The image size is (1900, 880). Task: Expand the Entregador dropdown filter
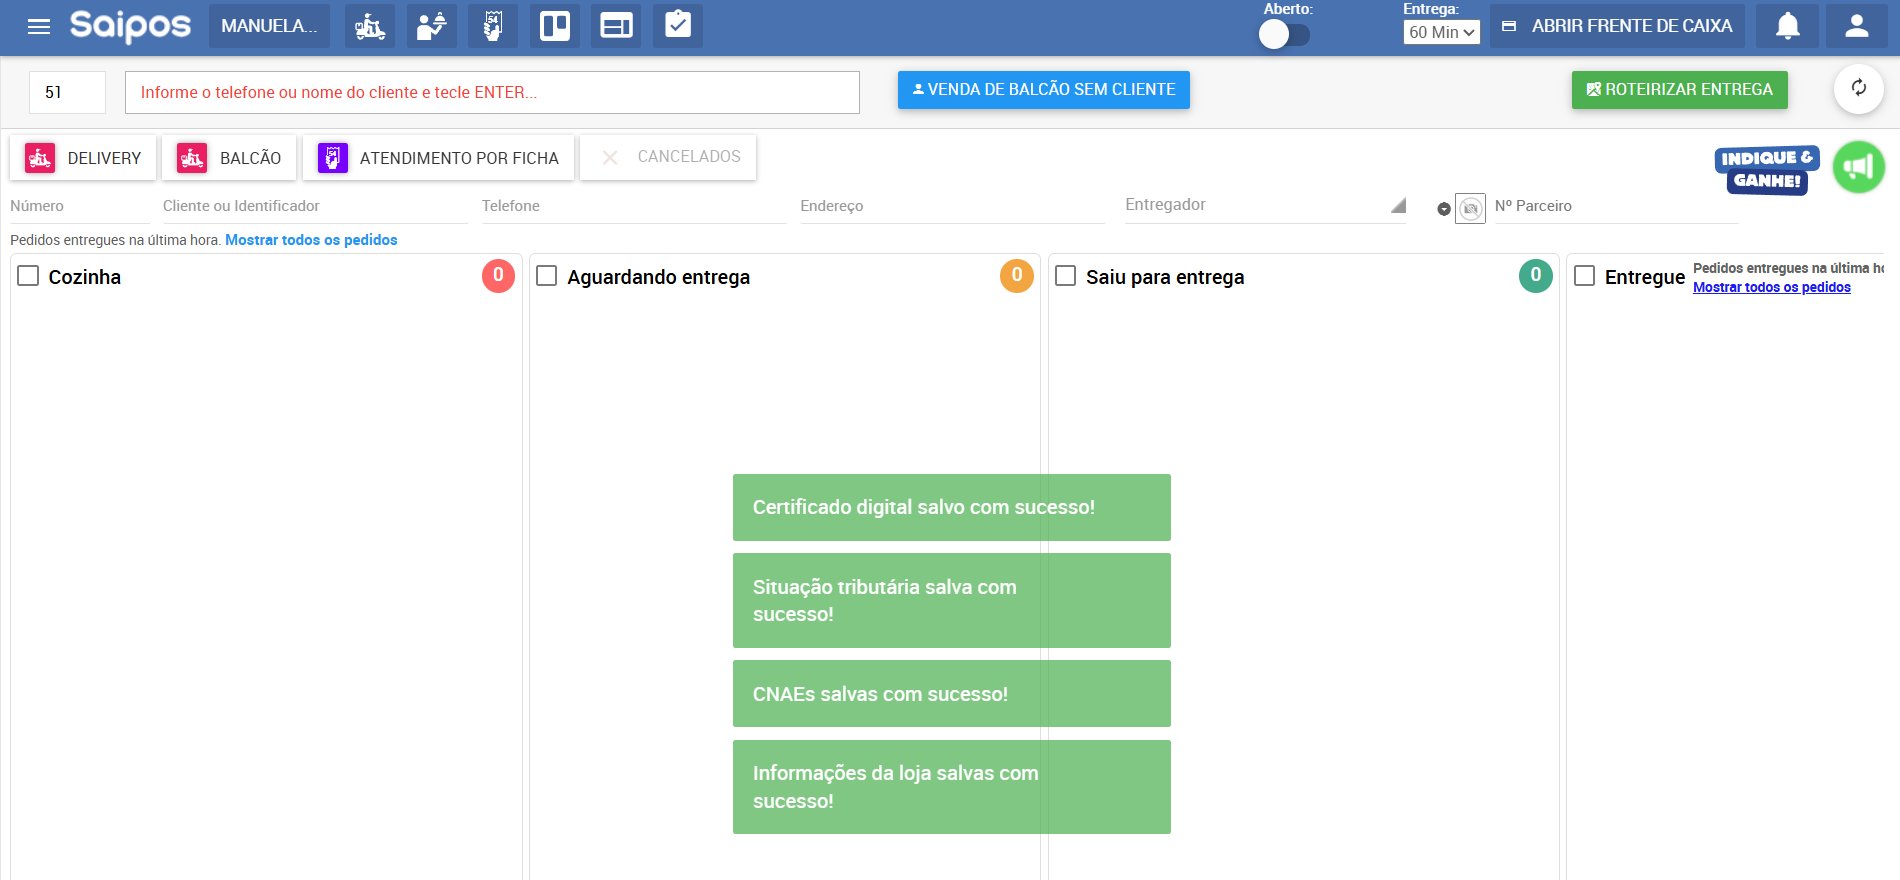coord(1397,206)
